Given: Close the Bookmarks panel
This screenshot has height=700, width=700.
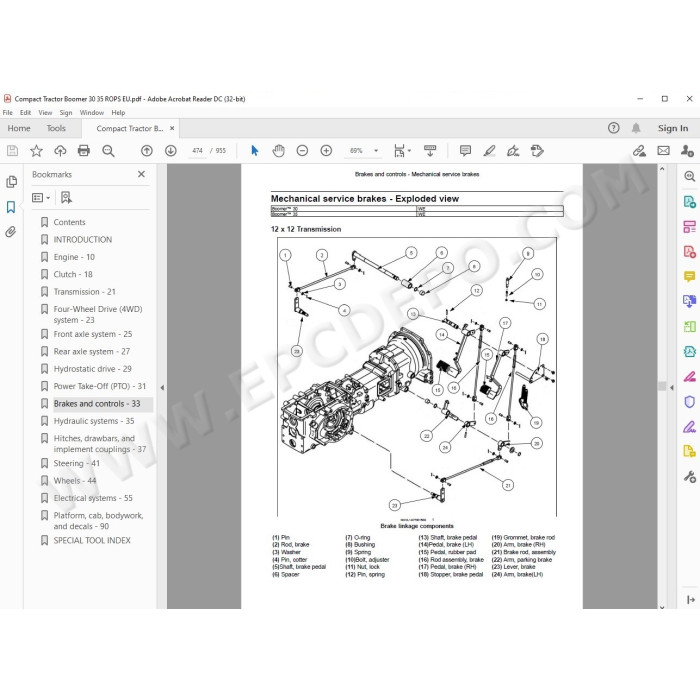Looking at the screenshot, I should (x=142, y=174).
